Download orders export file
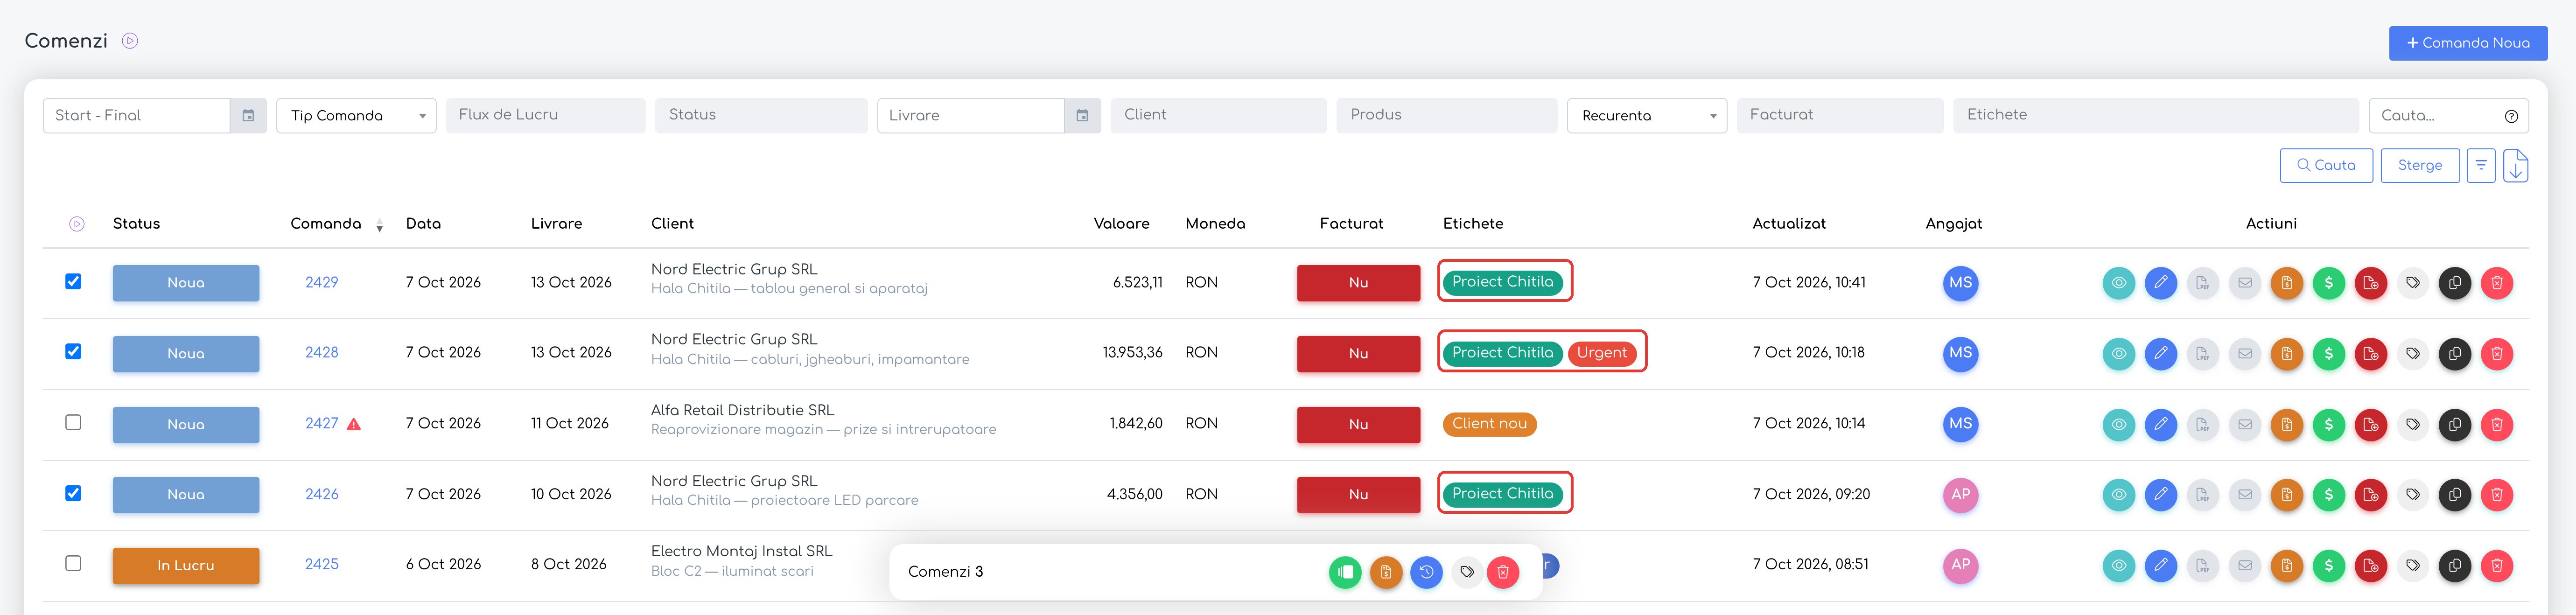 coord(2515,166)
